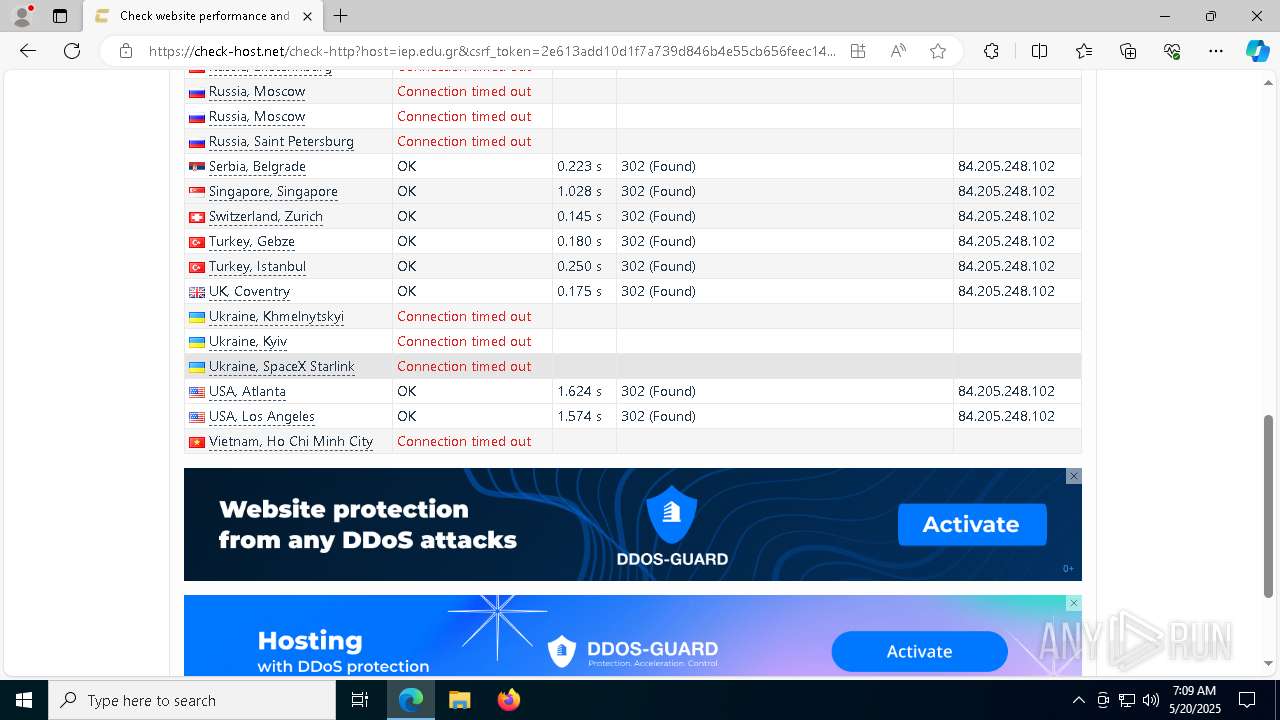This screenshot has width=1280, height=720.
Task: Click the Vietnam flag icon
Action: (x=197, y=442)
